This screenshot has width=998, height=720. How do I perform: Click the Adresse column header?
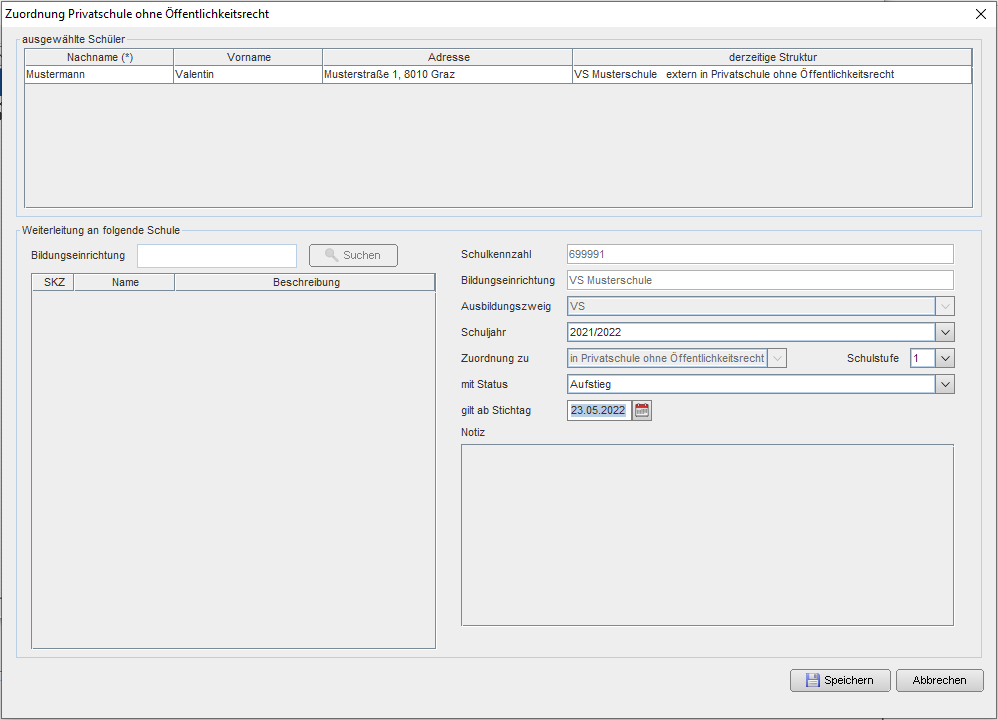coord(447,57)
